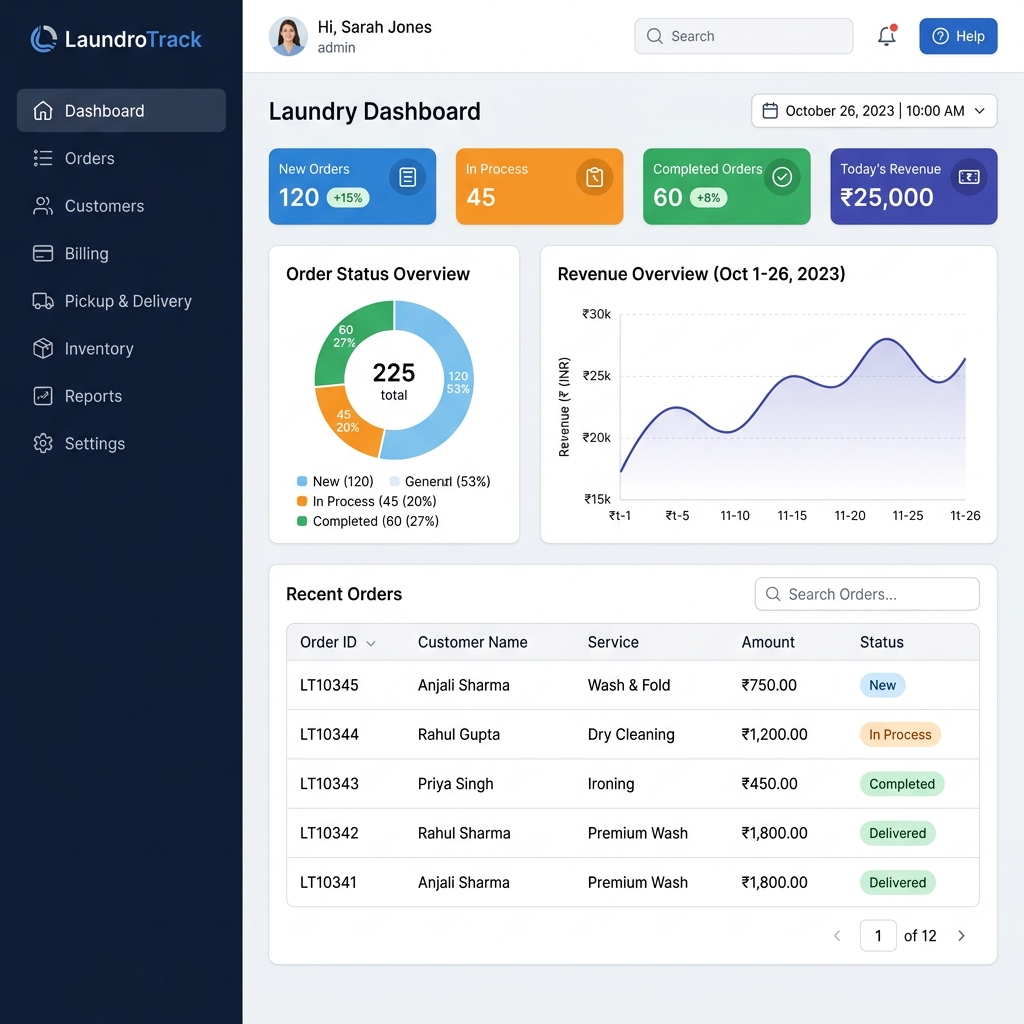
Task: Go to previous page arrow
Action: [x=837, y=936]
